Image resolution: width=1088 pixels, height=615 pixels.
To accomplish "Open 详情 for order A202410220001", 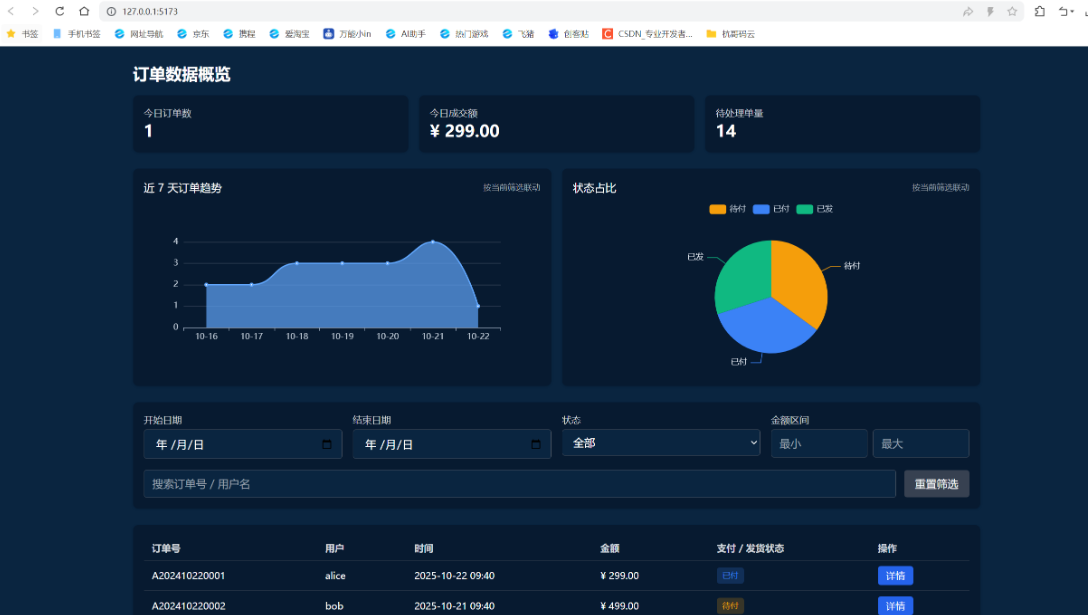I will click(895, 576).
